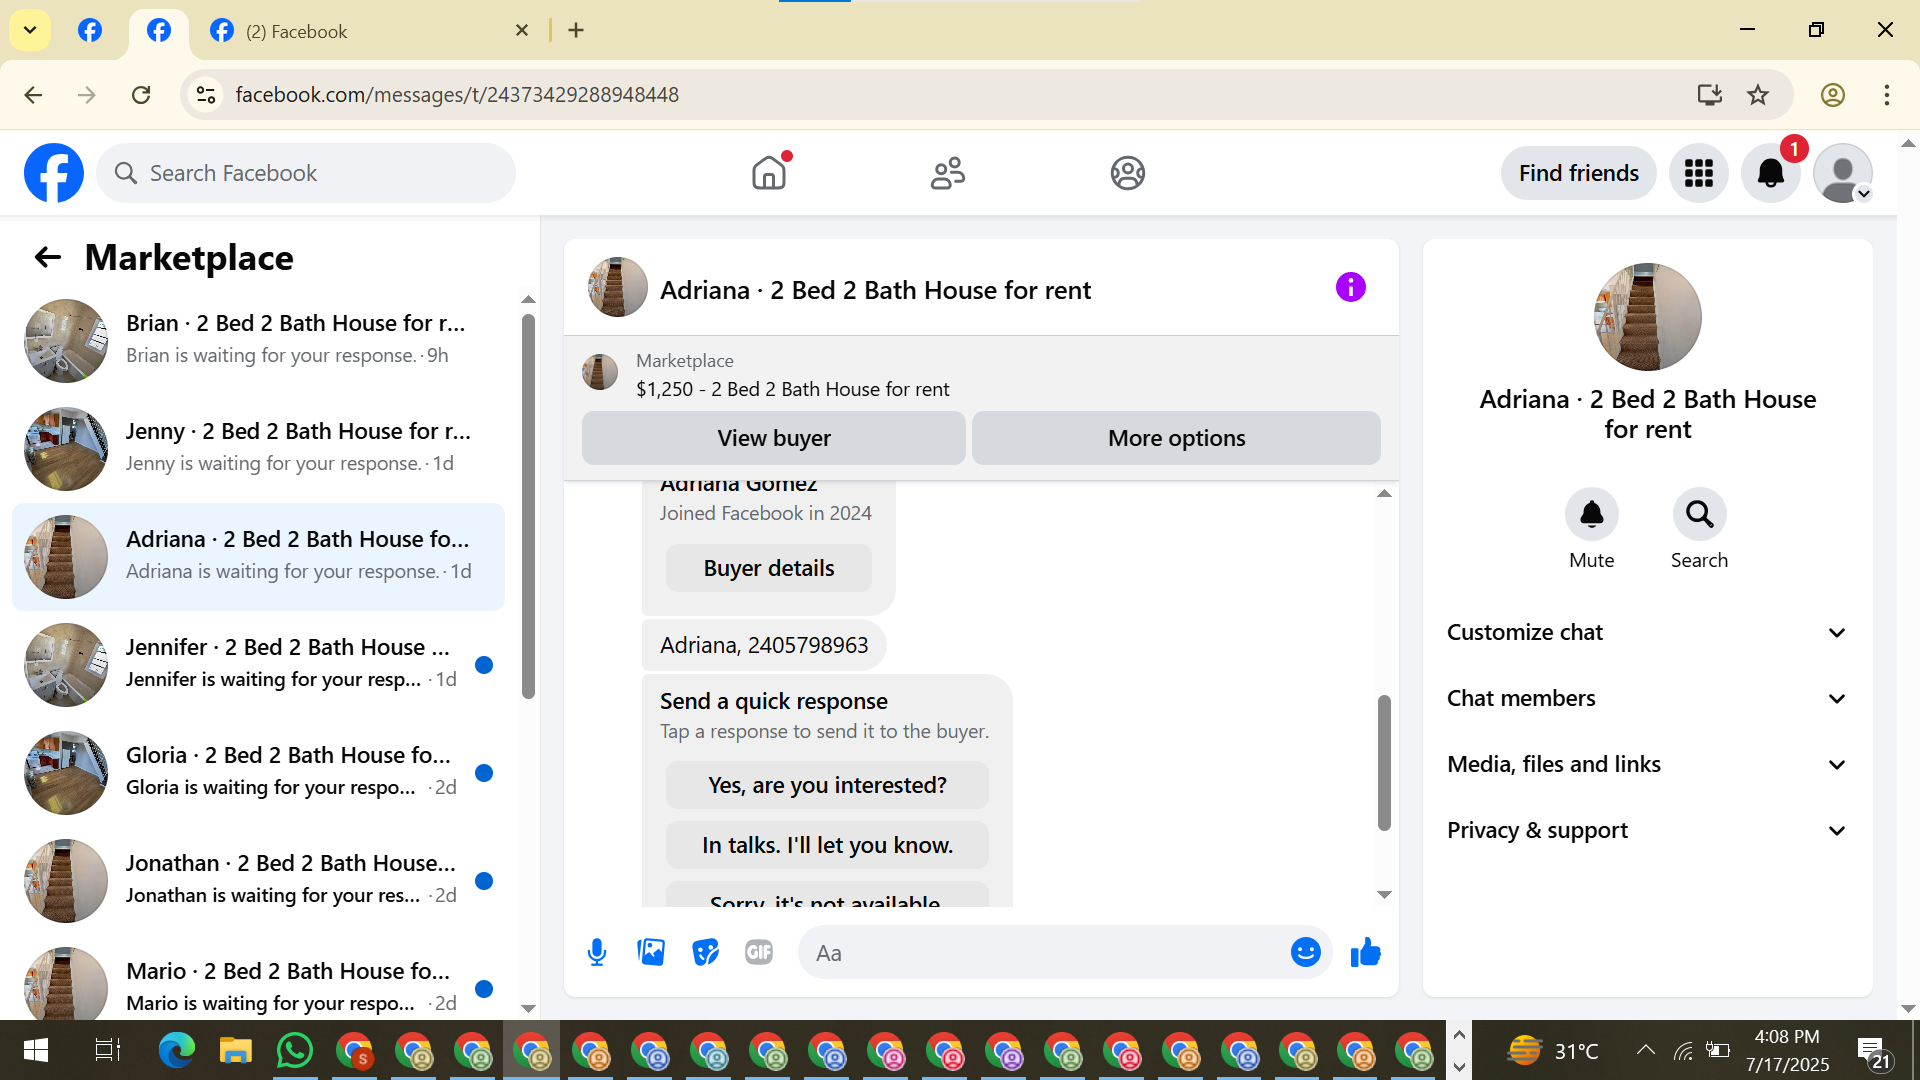
Task: Bookmark this tab with the star icon
Action: tap(1757, 95)
